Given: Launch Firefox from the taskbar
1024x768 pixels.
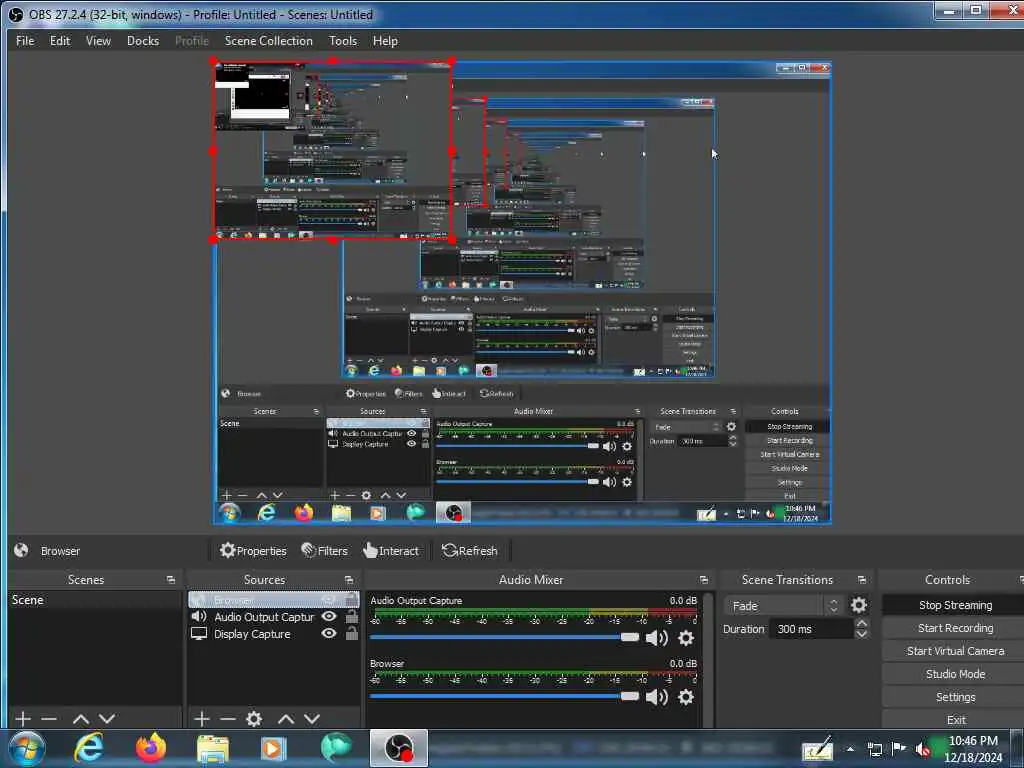Looking at the screenshot, I should pos(151,748).
